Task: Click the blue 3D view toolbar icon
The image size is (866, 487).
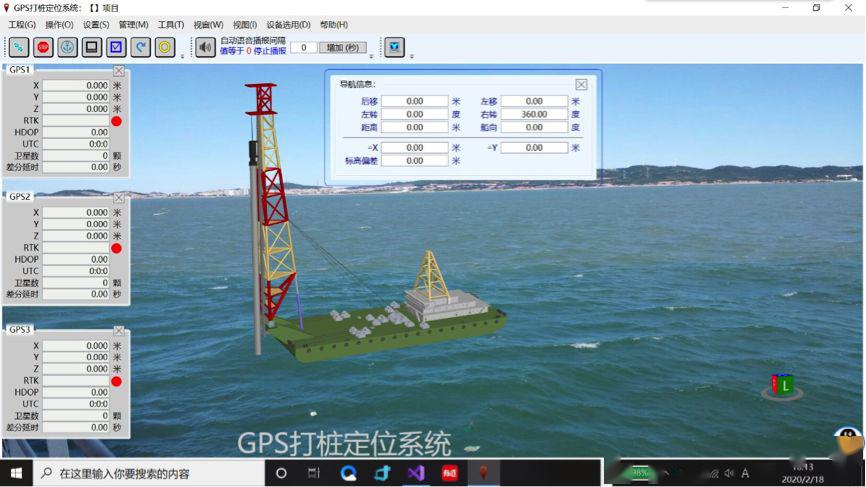Action: pyautogui.click(x=394, y=47)
